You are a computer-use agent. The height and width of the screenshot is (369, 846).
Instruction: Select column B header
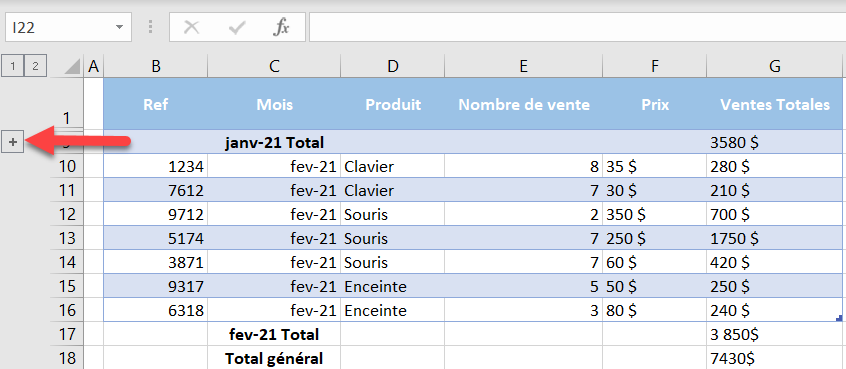tap(155, 67)
